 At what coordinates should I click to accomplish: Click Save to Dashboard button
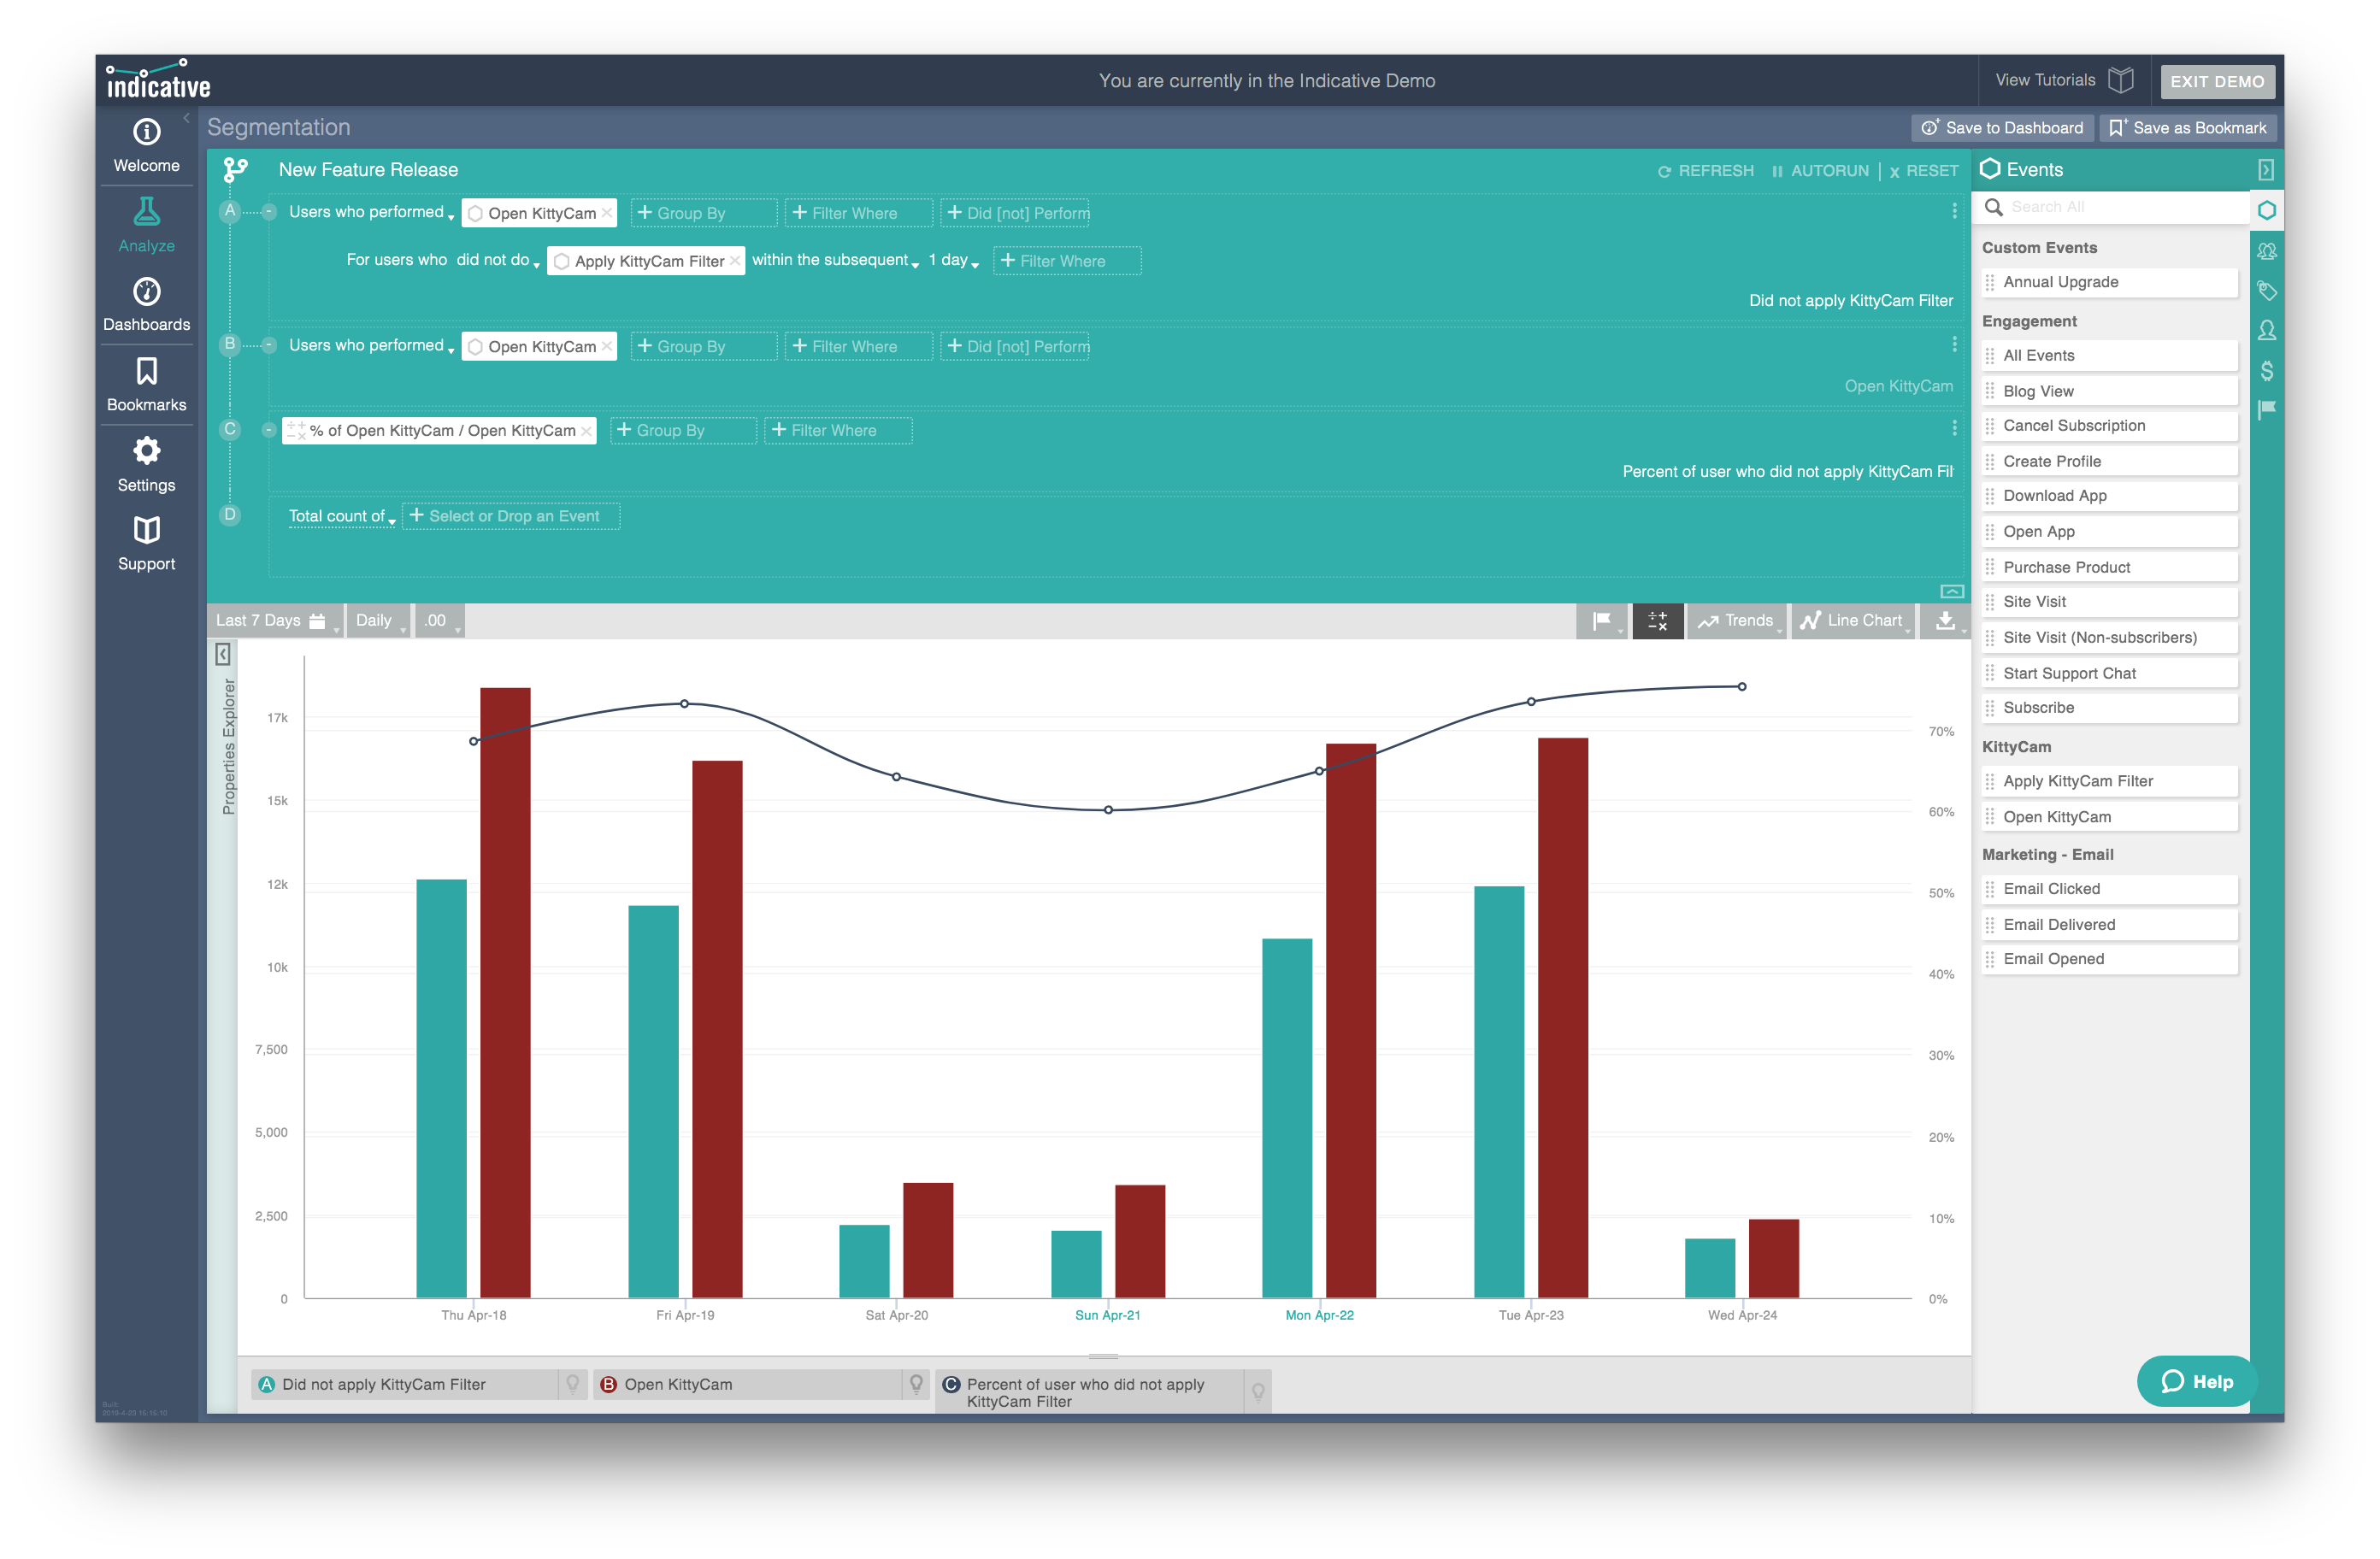(x=2002, y=128)
